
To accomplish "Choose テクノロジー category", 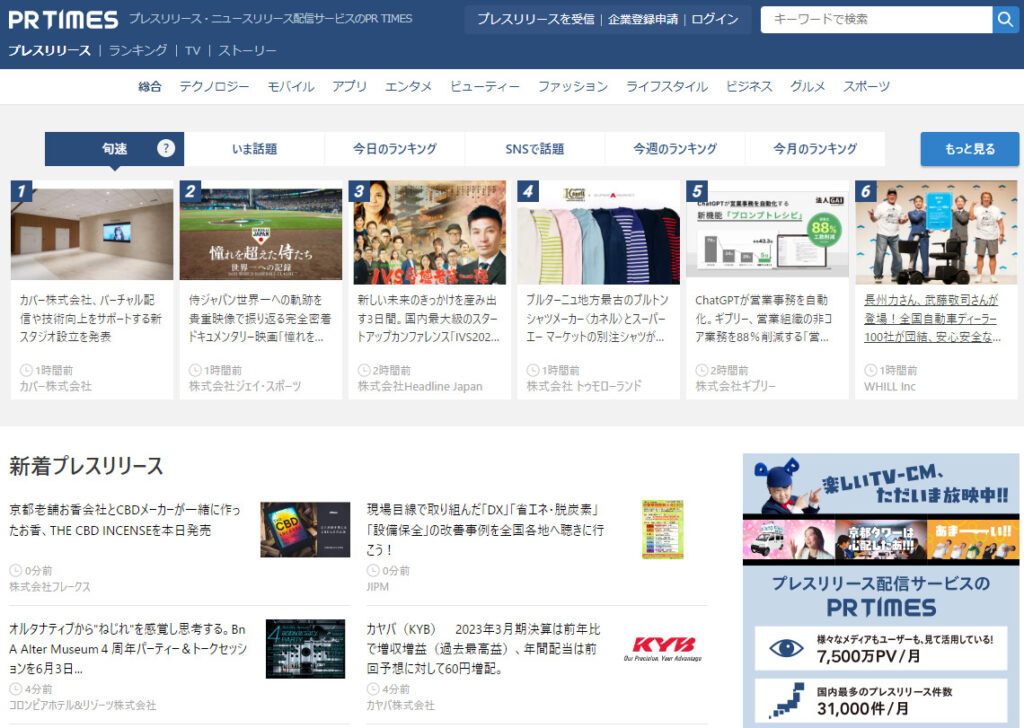I will pyautogui.click(x=214, y=86).
